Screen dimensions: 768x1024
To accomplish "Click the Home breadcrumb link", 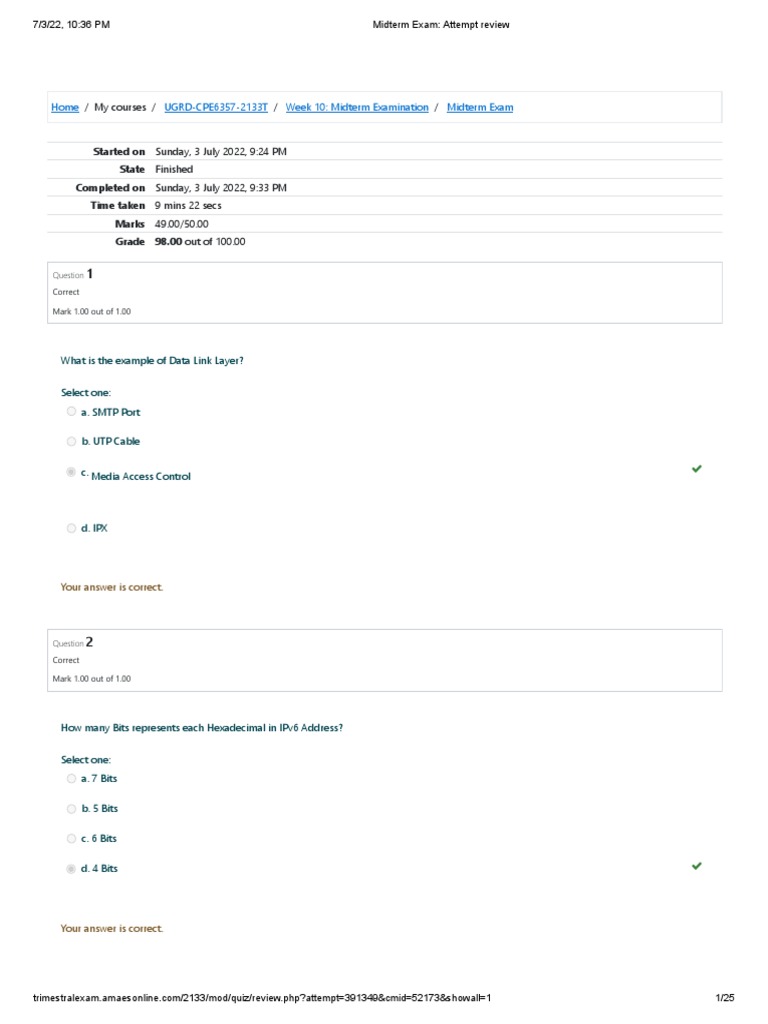I will point(65,107).
